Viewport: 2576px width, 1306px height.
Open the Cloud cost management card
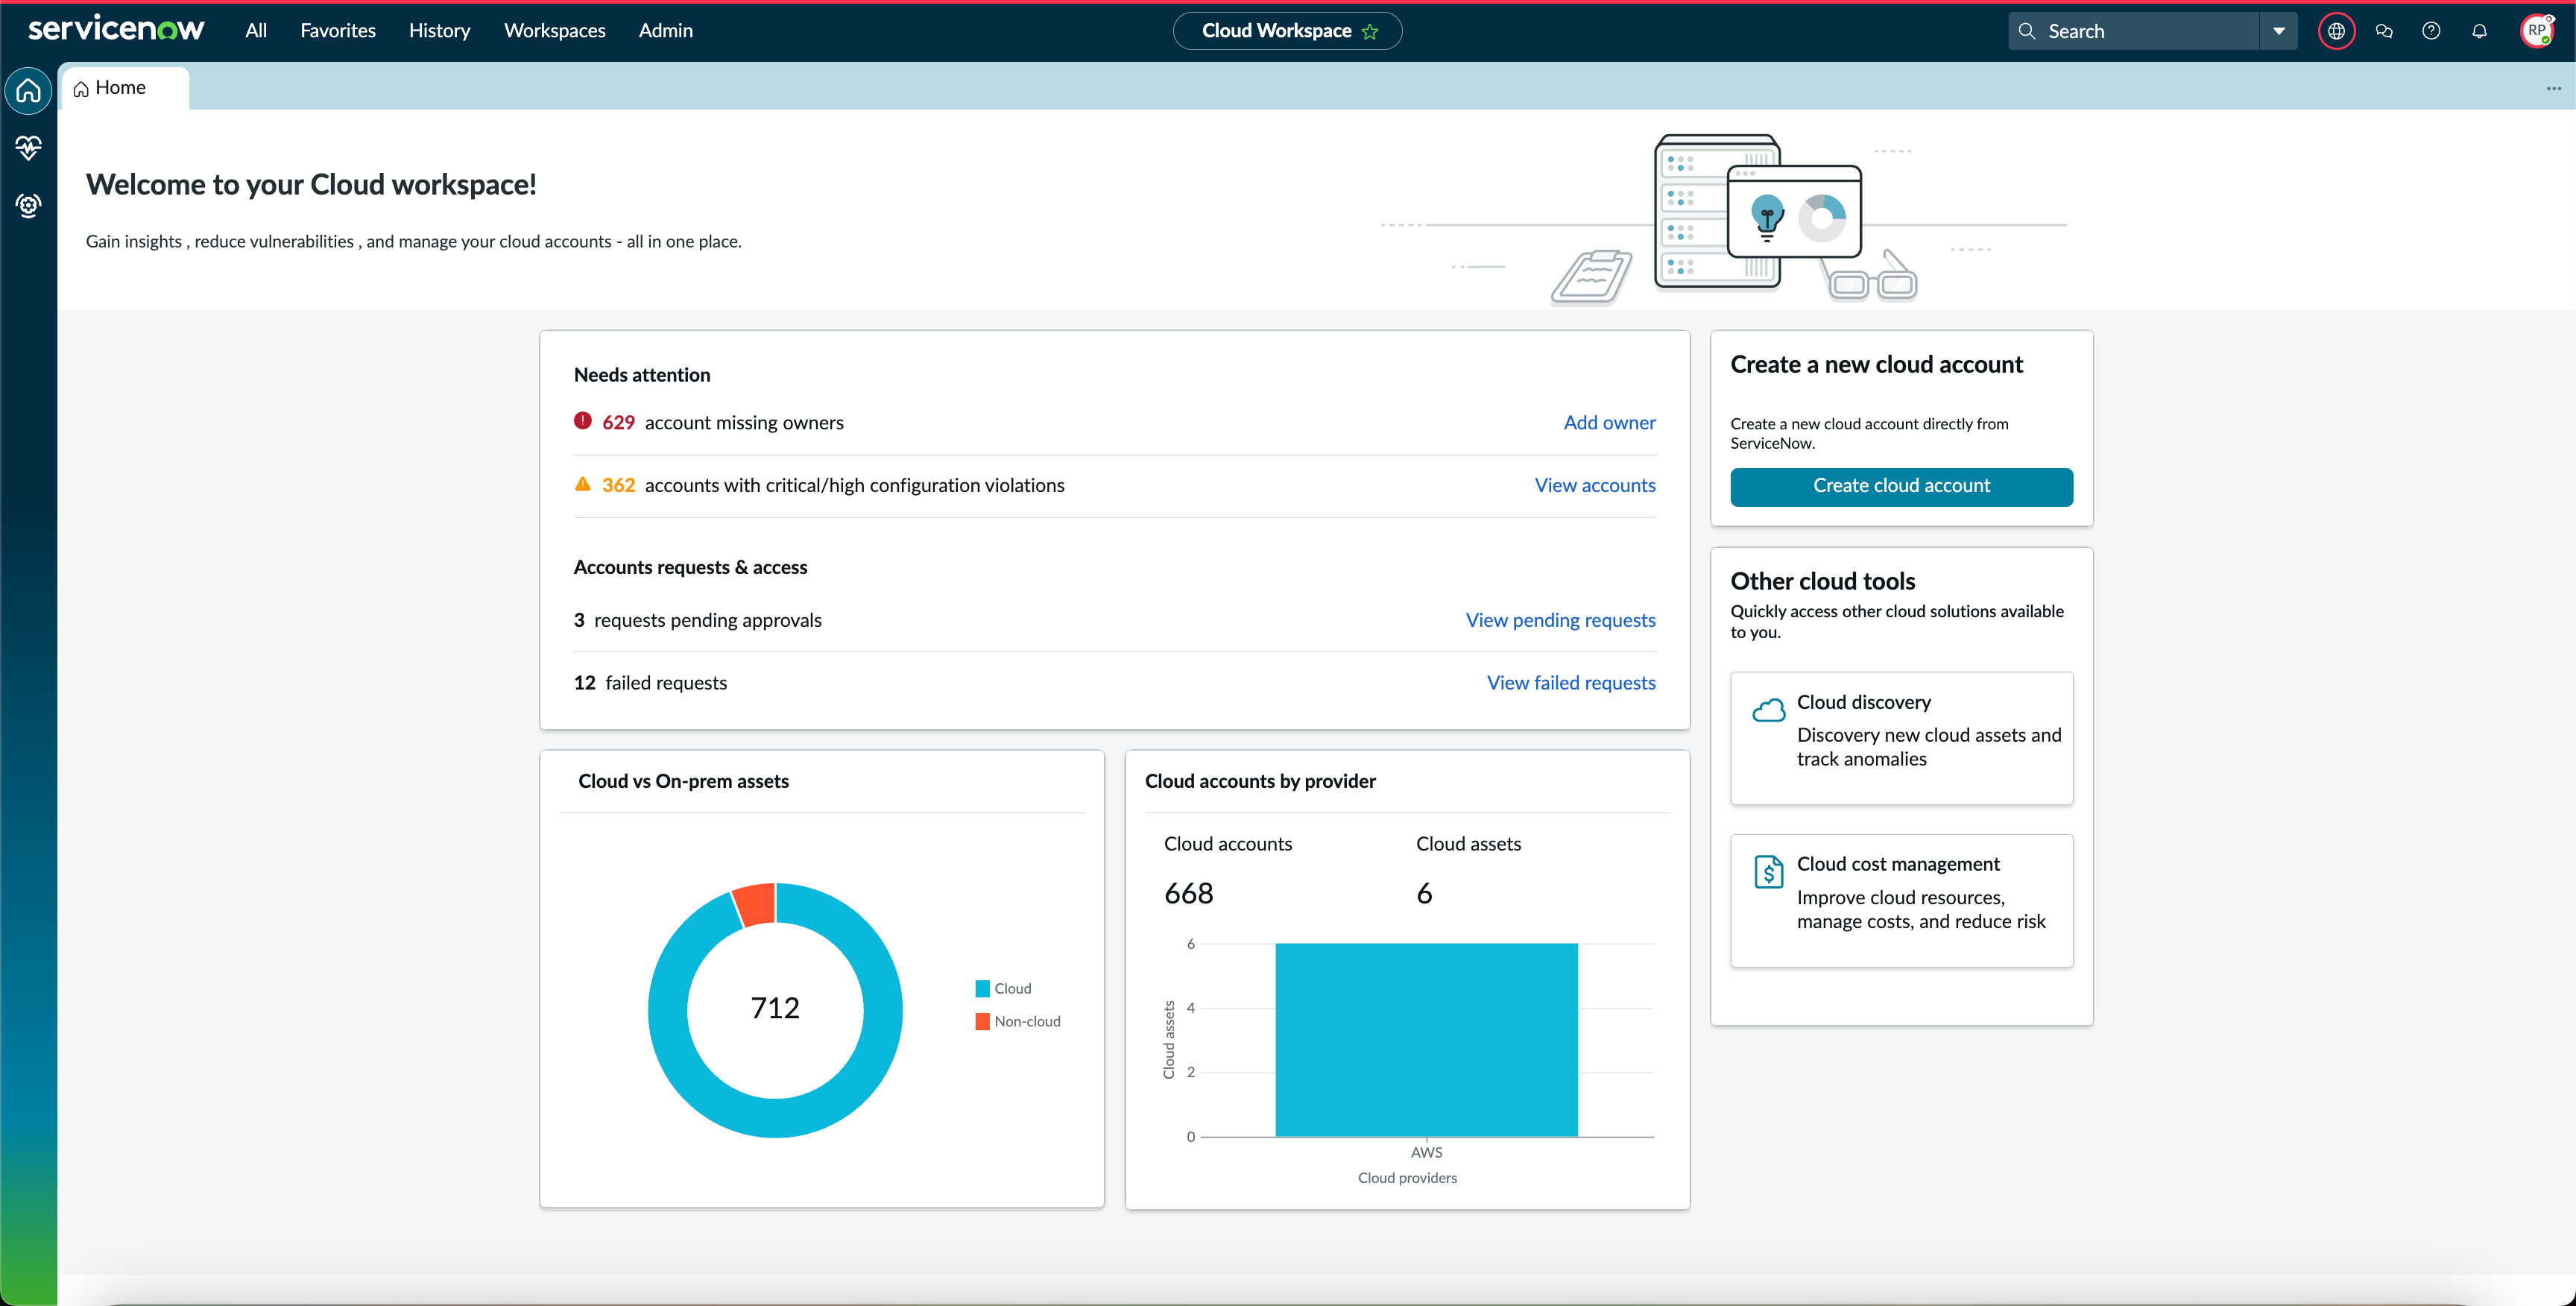(1901, 900)
